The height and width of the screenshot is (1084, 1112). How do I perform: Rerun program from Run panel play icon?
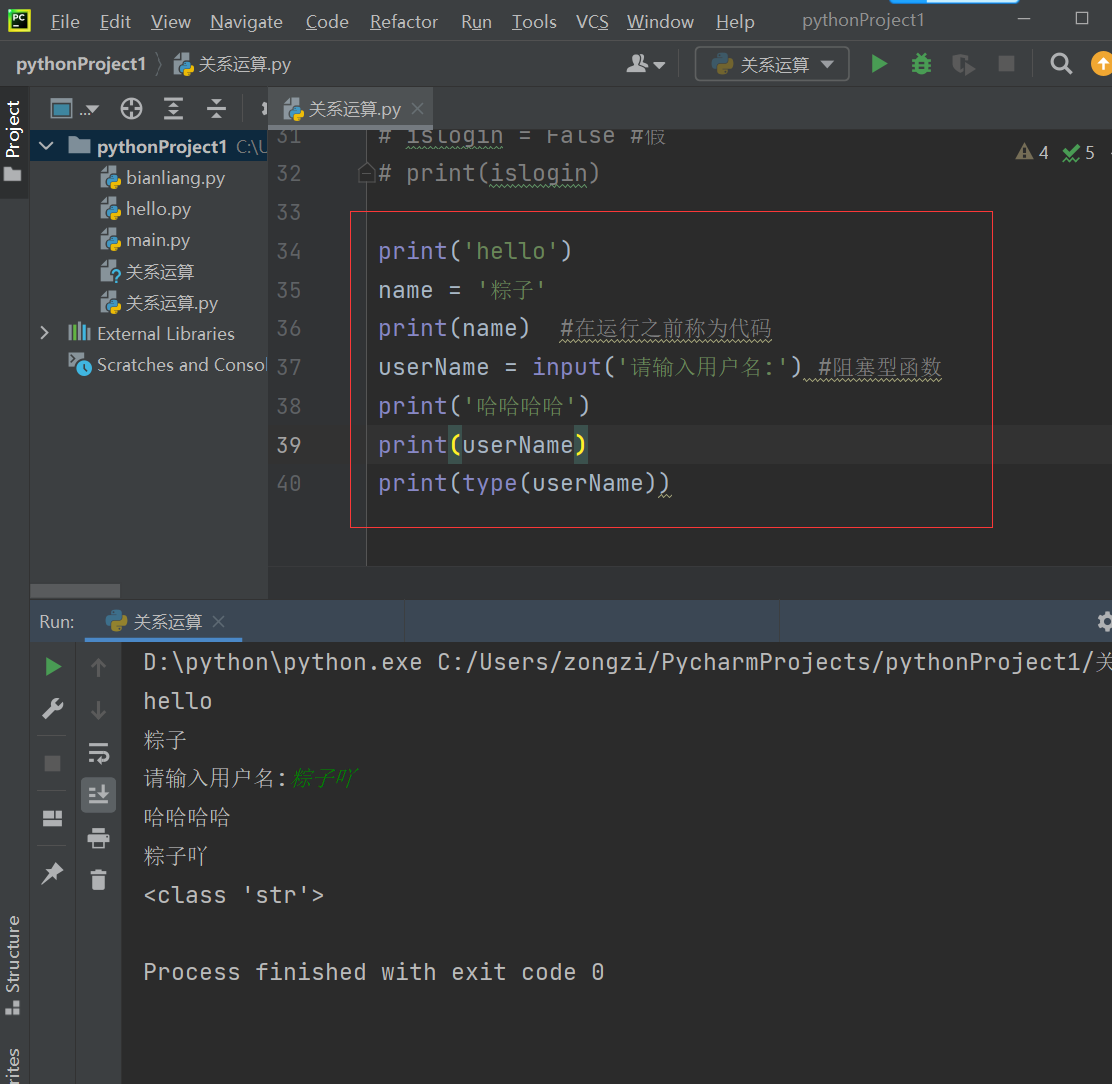(x=53, y=667)
